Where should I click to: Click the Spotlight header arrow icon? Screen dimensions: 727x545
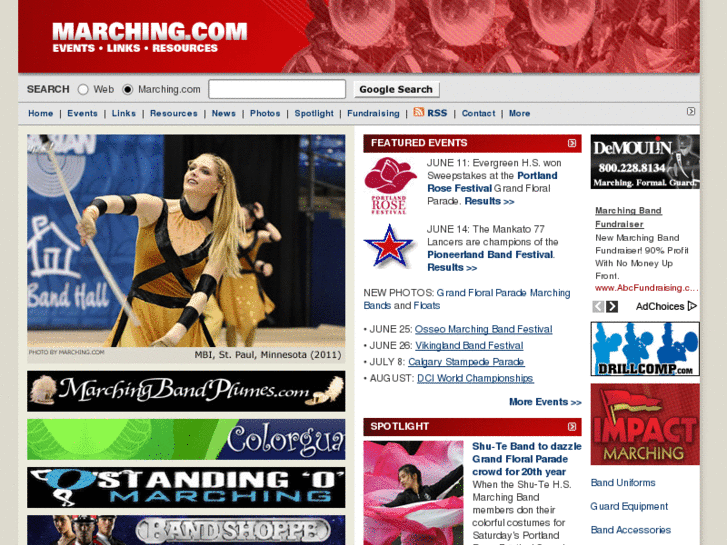pos(572,426)
